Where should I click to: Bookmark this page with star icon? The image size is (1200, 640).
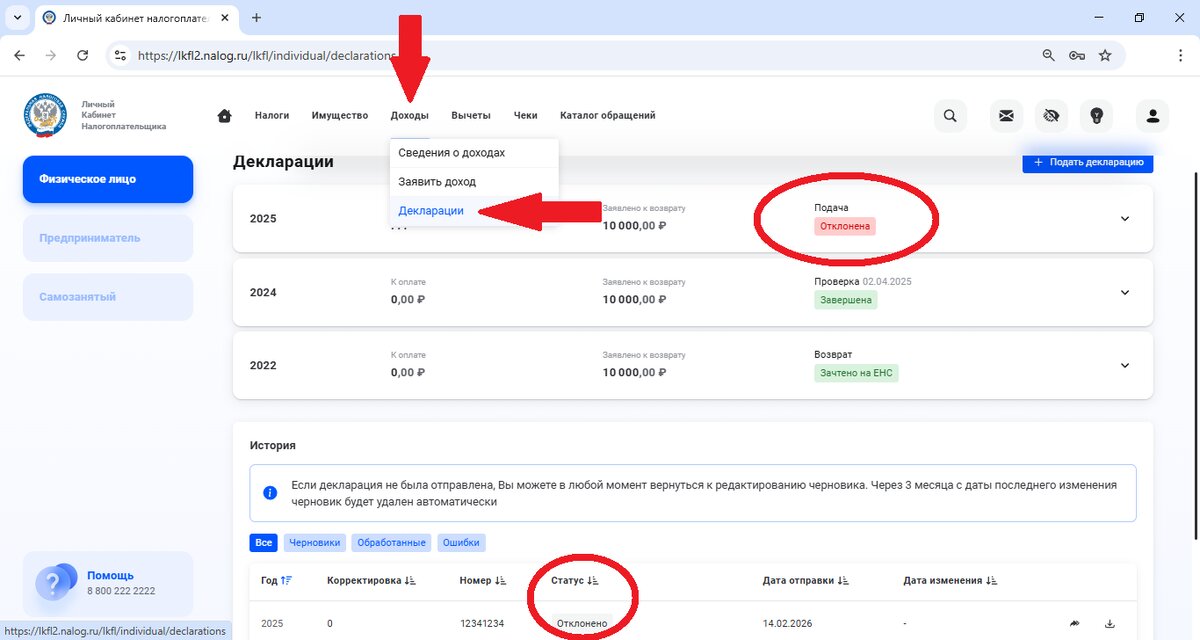1105,56
